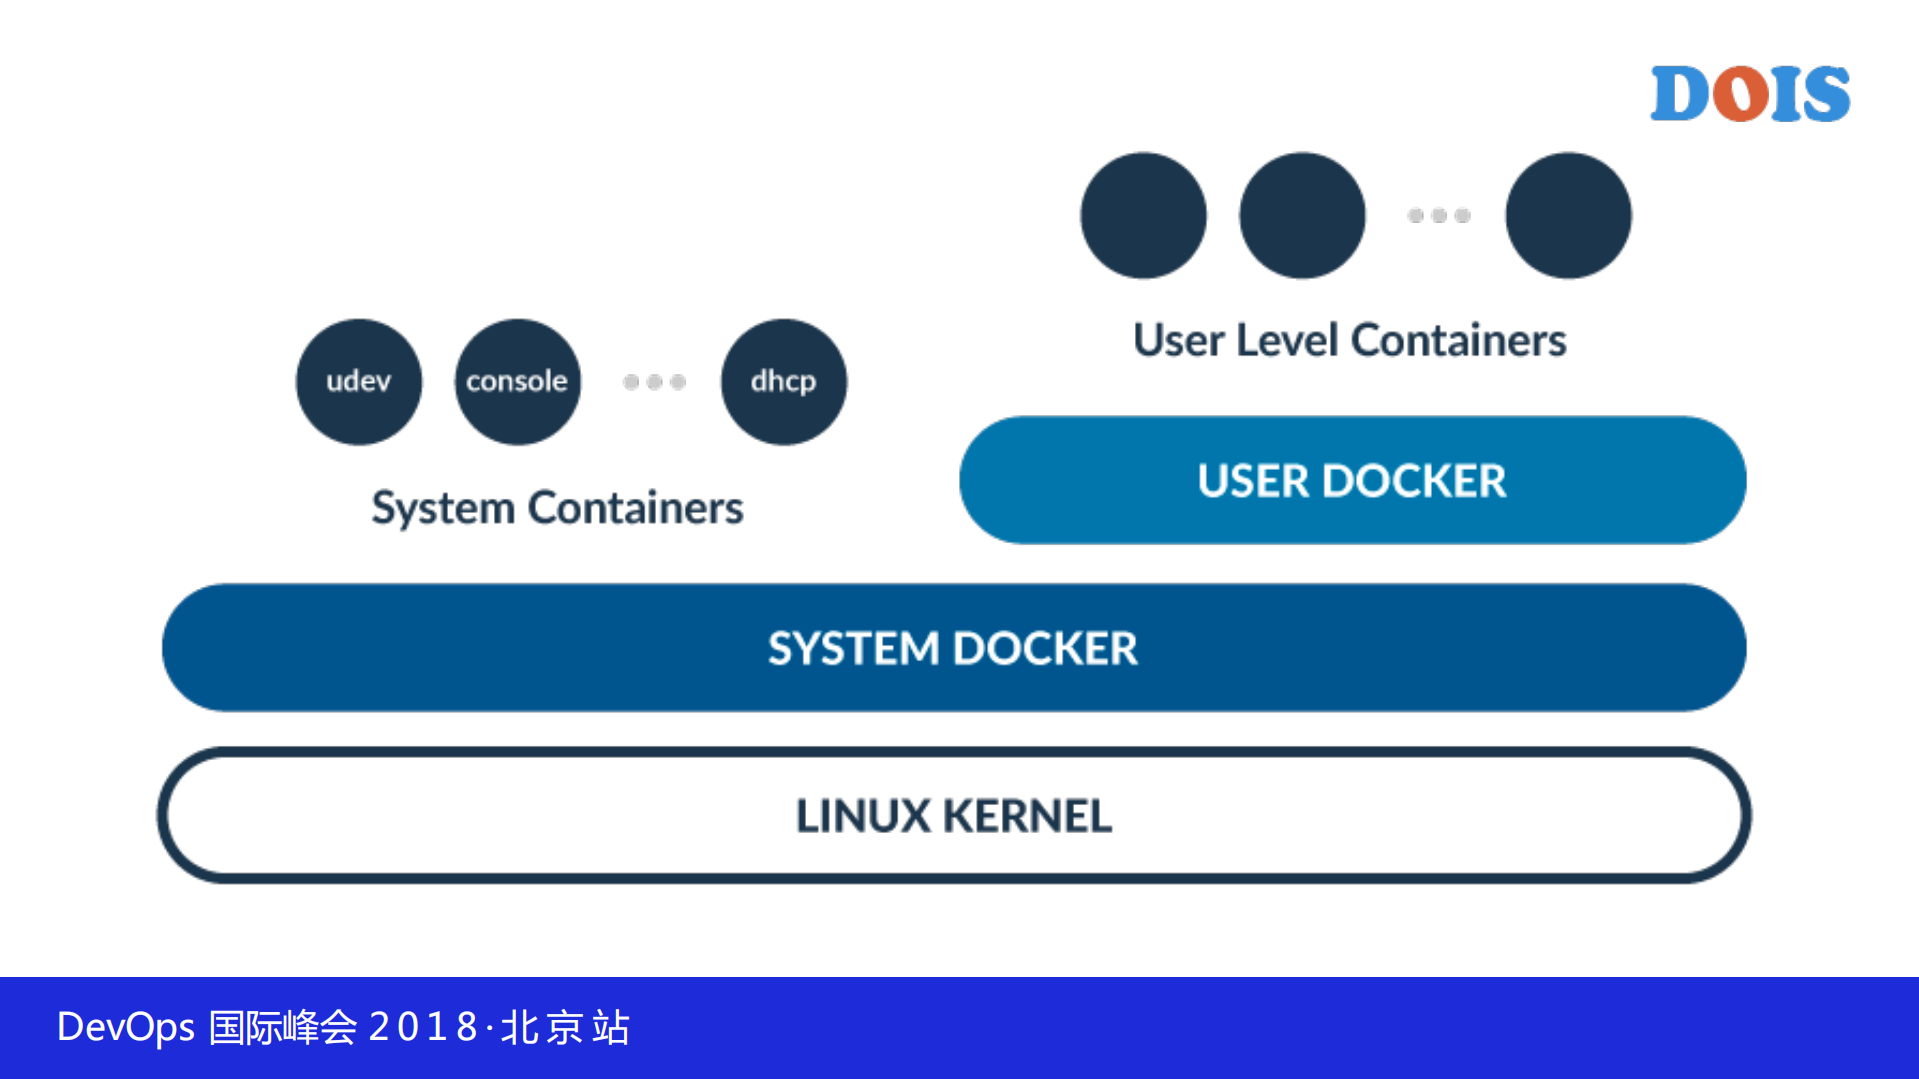Viewport: 1919px width, 1079px height.
Task: Select the console system container circle
Action: coord(516,382)
